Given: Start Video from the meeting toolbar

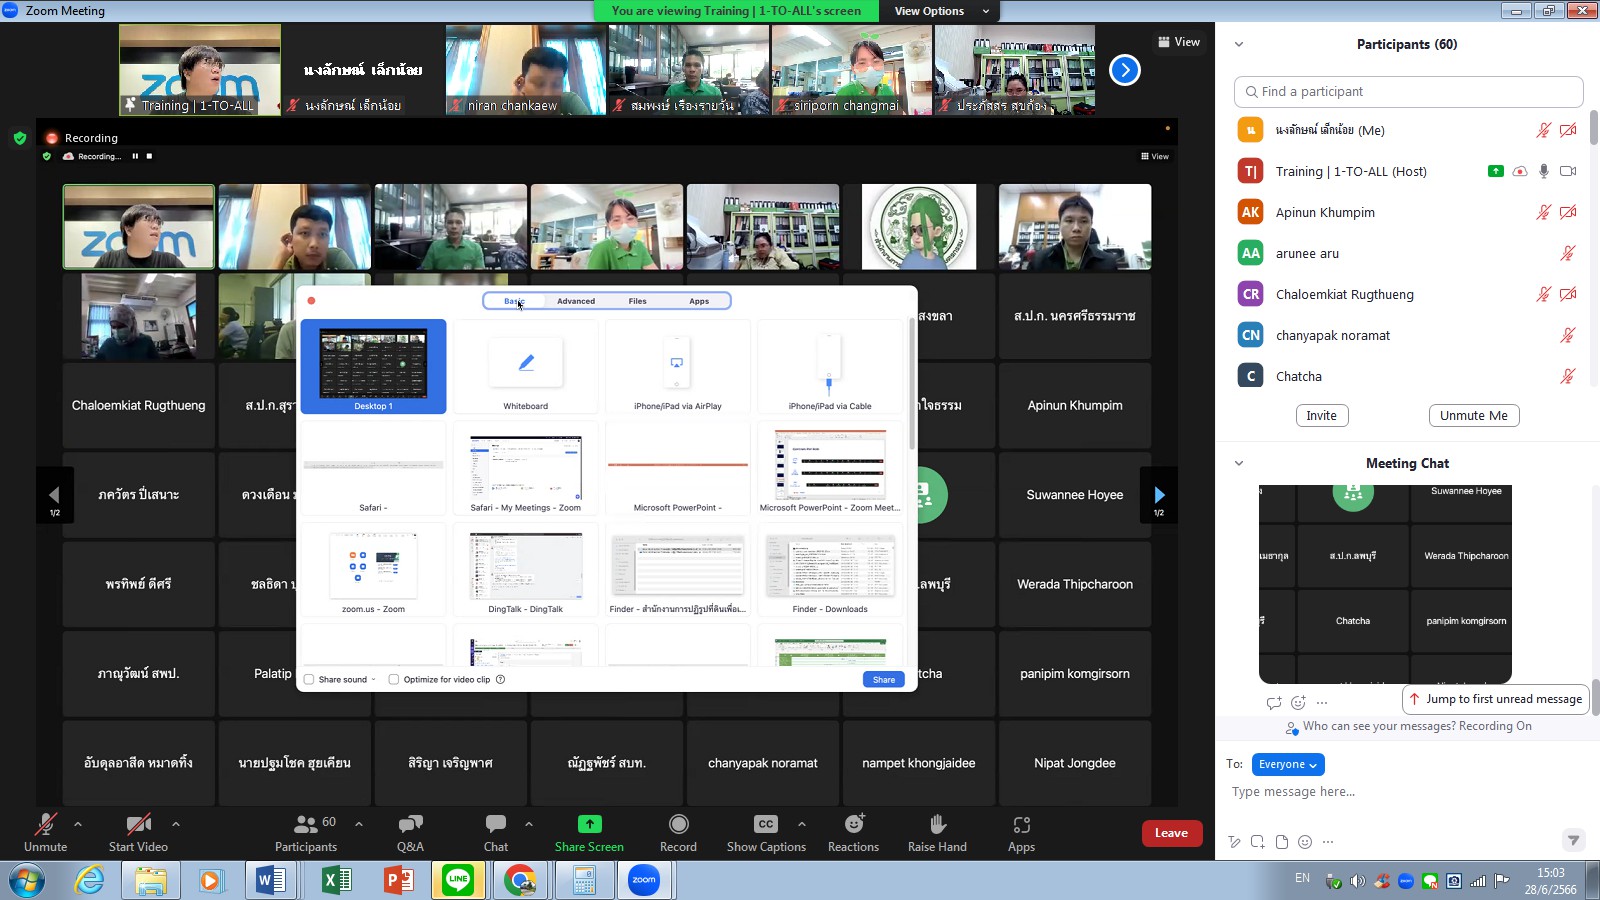Looking at the screenshot, I should [138, 831].
